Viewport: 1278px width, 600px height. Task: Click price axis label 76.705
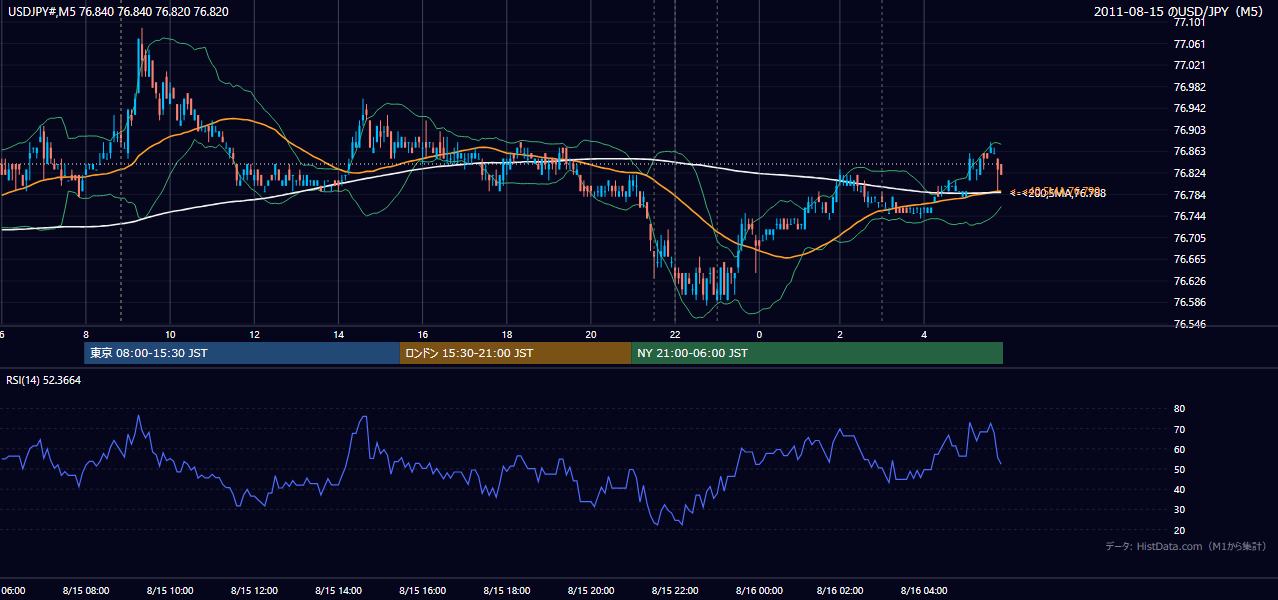tap(1189, 238)
